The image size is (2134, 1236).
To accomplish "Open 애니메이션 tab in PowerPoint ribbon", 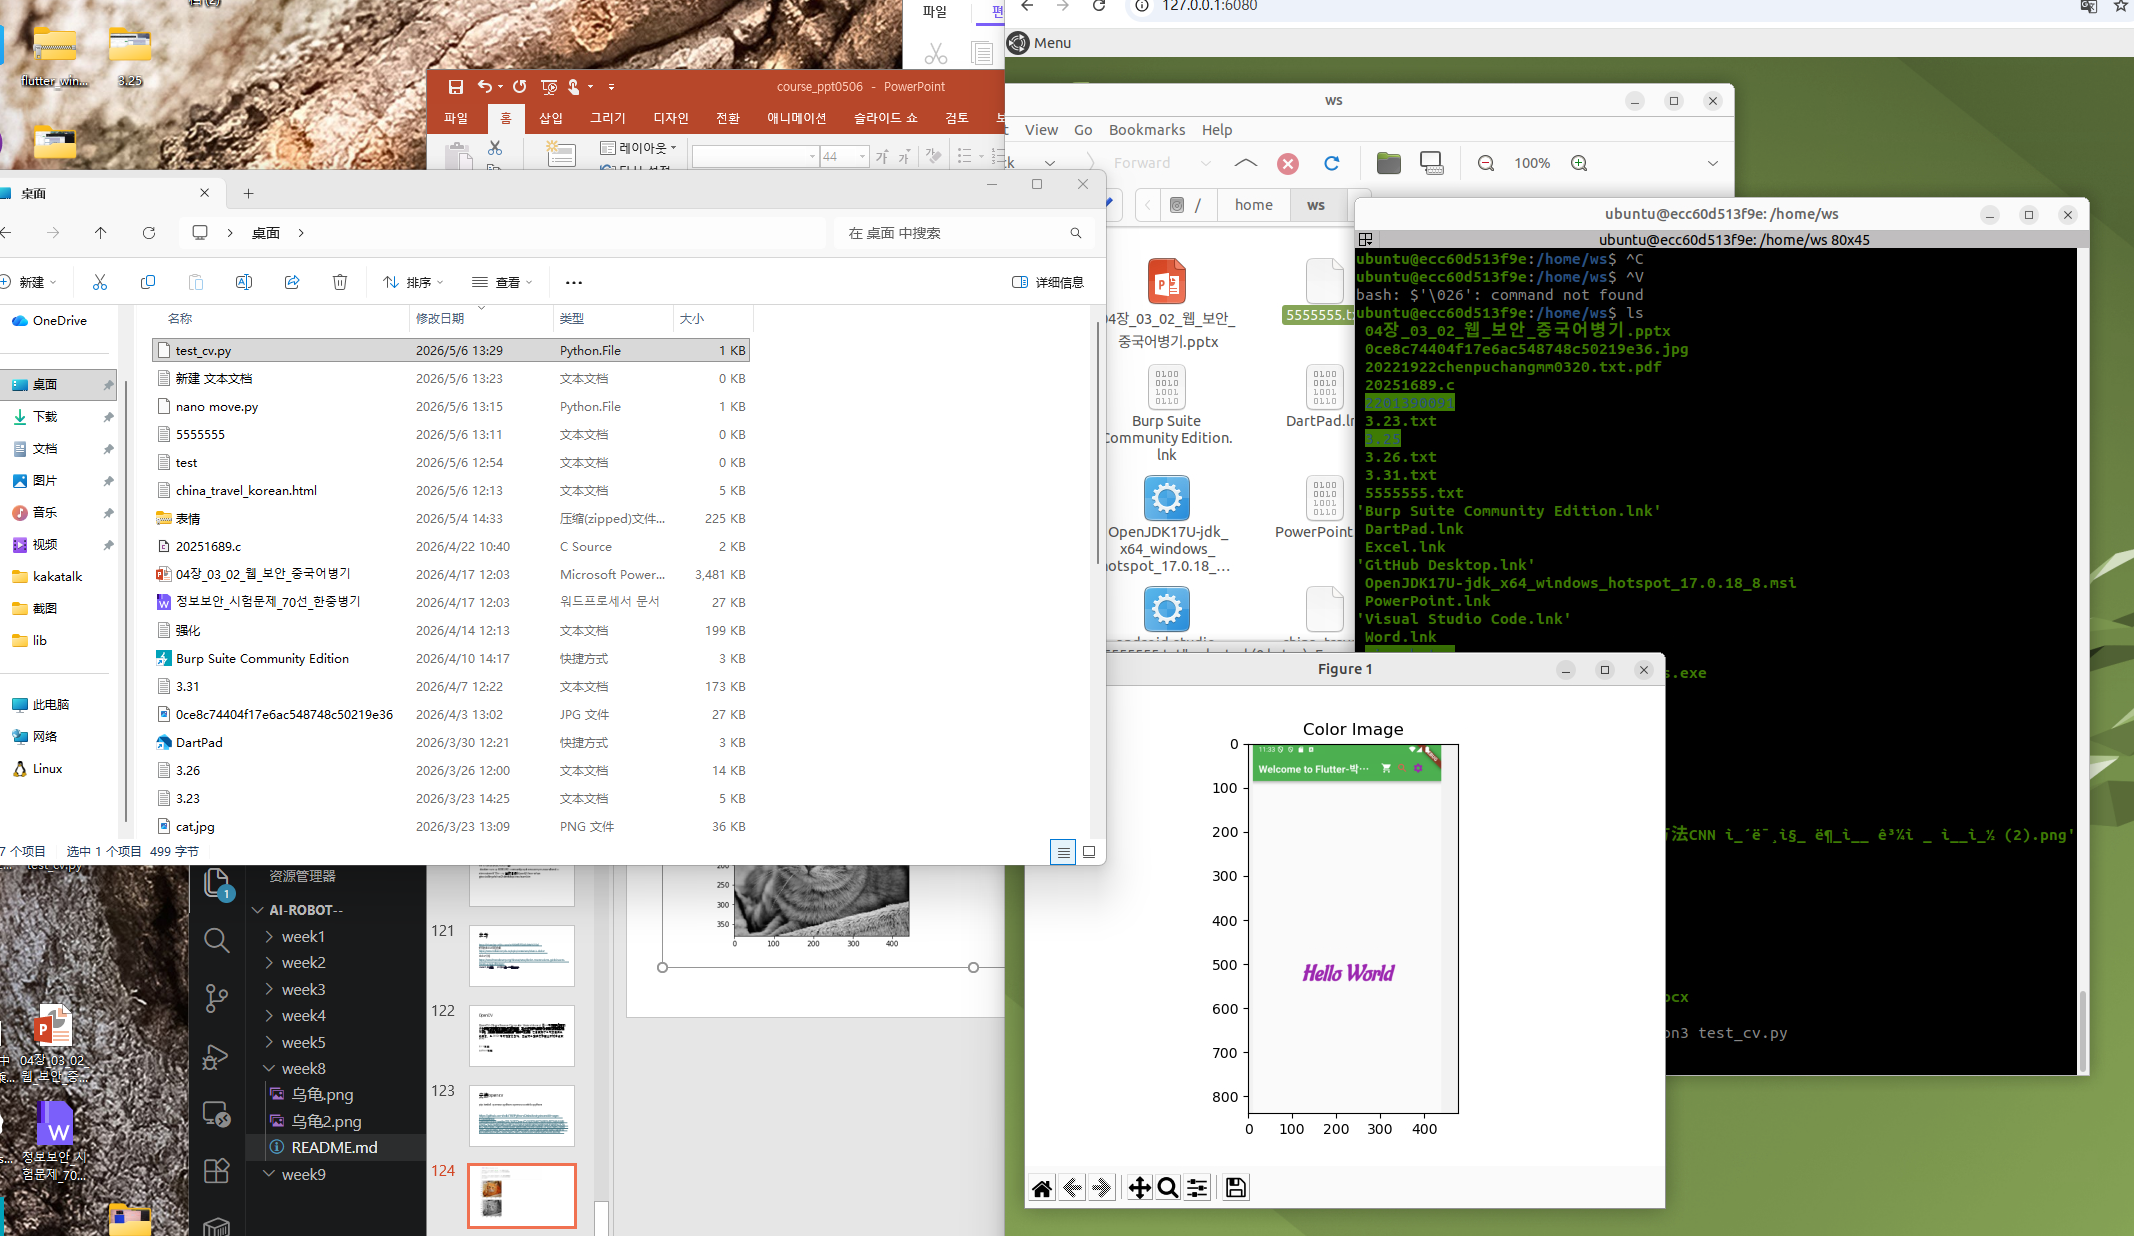I will point(797,118).
